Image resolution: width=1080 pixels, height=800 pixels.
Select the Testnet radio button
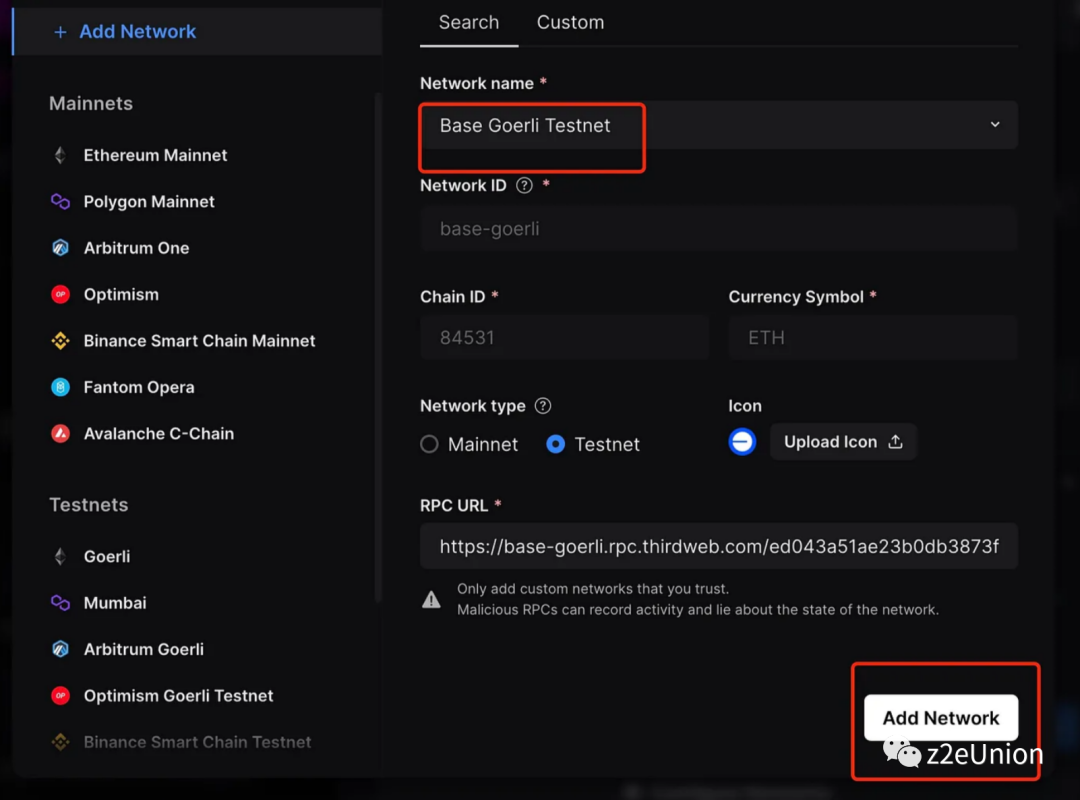556,444
